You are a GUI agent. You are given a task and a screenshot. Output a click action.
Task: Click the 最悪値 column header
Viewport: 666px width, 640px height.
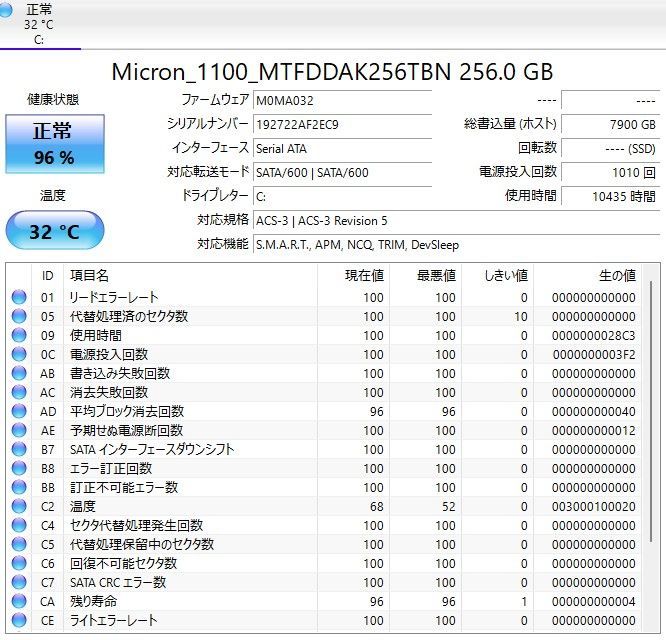coord(426,276)
